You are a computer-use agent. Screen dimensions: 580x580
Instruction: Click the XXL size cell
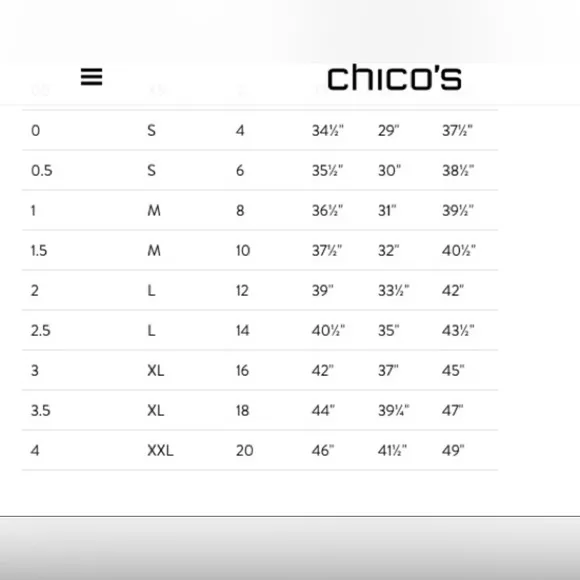[160, 451]
